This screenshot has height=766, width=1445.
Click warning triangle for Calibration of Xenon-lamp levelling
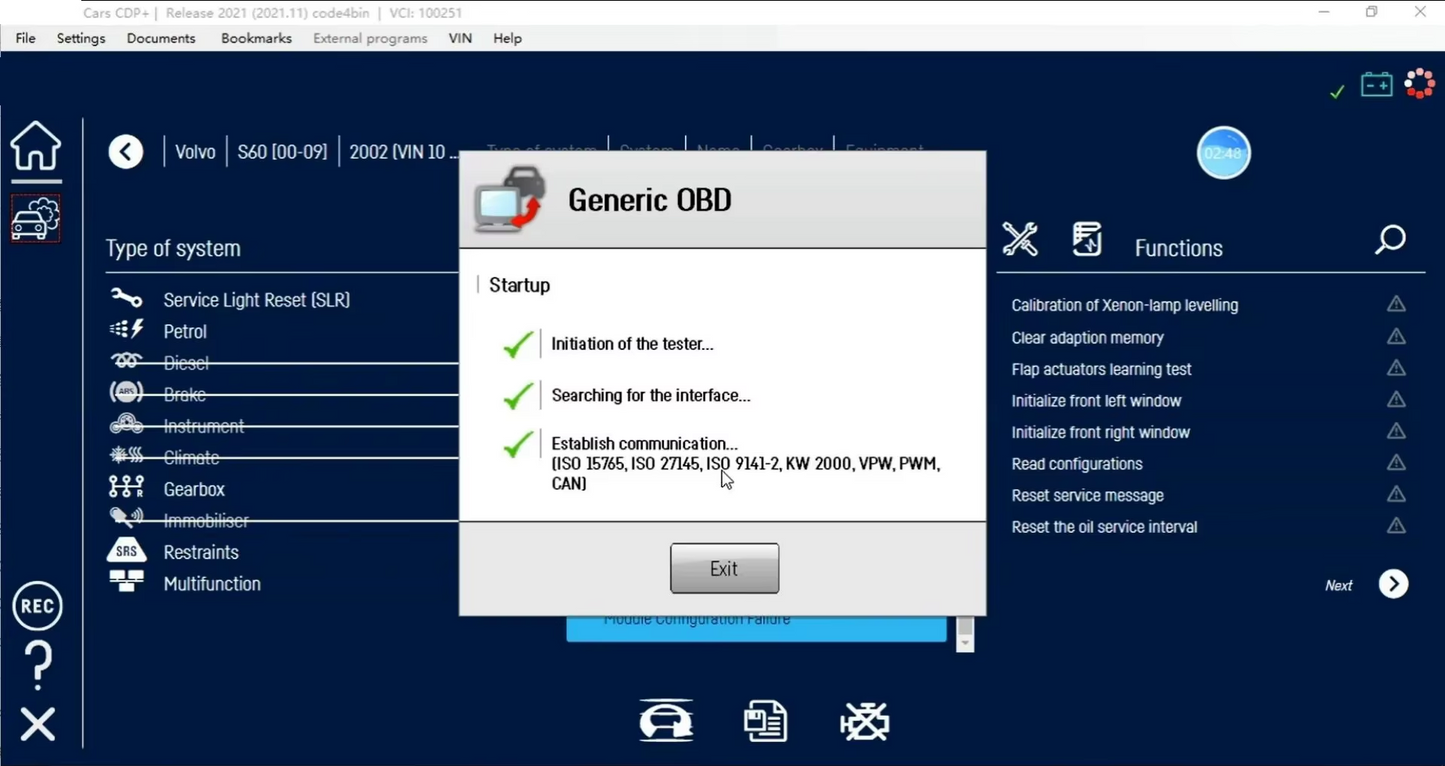point(1396,304)
